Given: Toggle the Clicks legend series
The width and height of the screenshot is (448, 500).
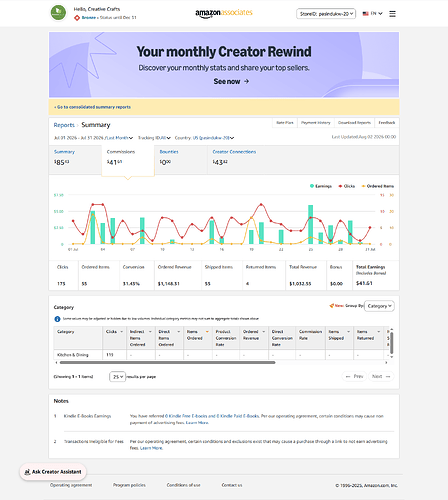Looking at the screenshot, I should pos(347,186).
